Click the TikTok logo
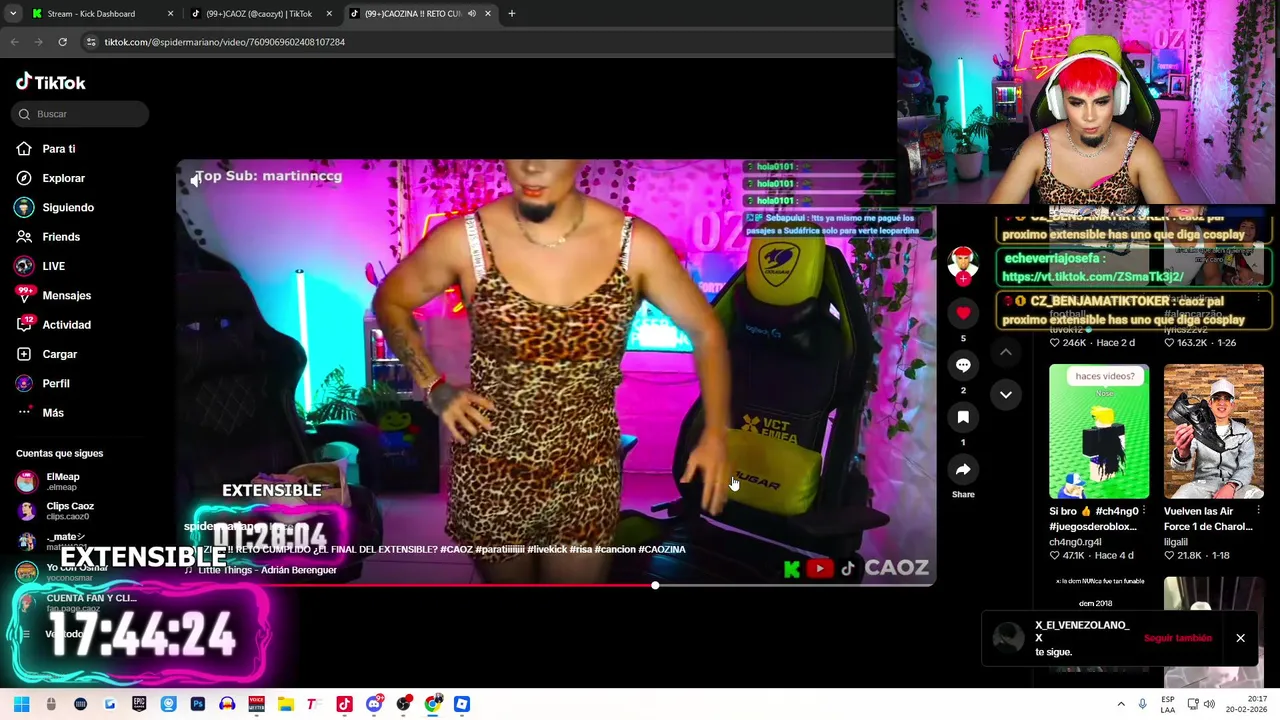This screenshot has width=1280, height=720. 50,82
